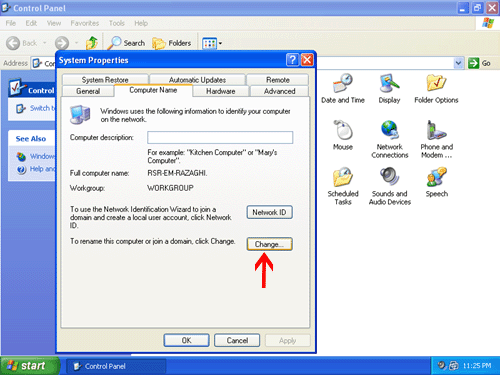The image size is (500, 375).
Task: Click the Change... button
Action: 269,244
